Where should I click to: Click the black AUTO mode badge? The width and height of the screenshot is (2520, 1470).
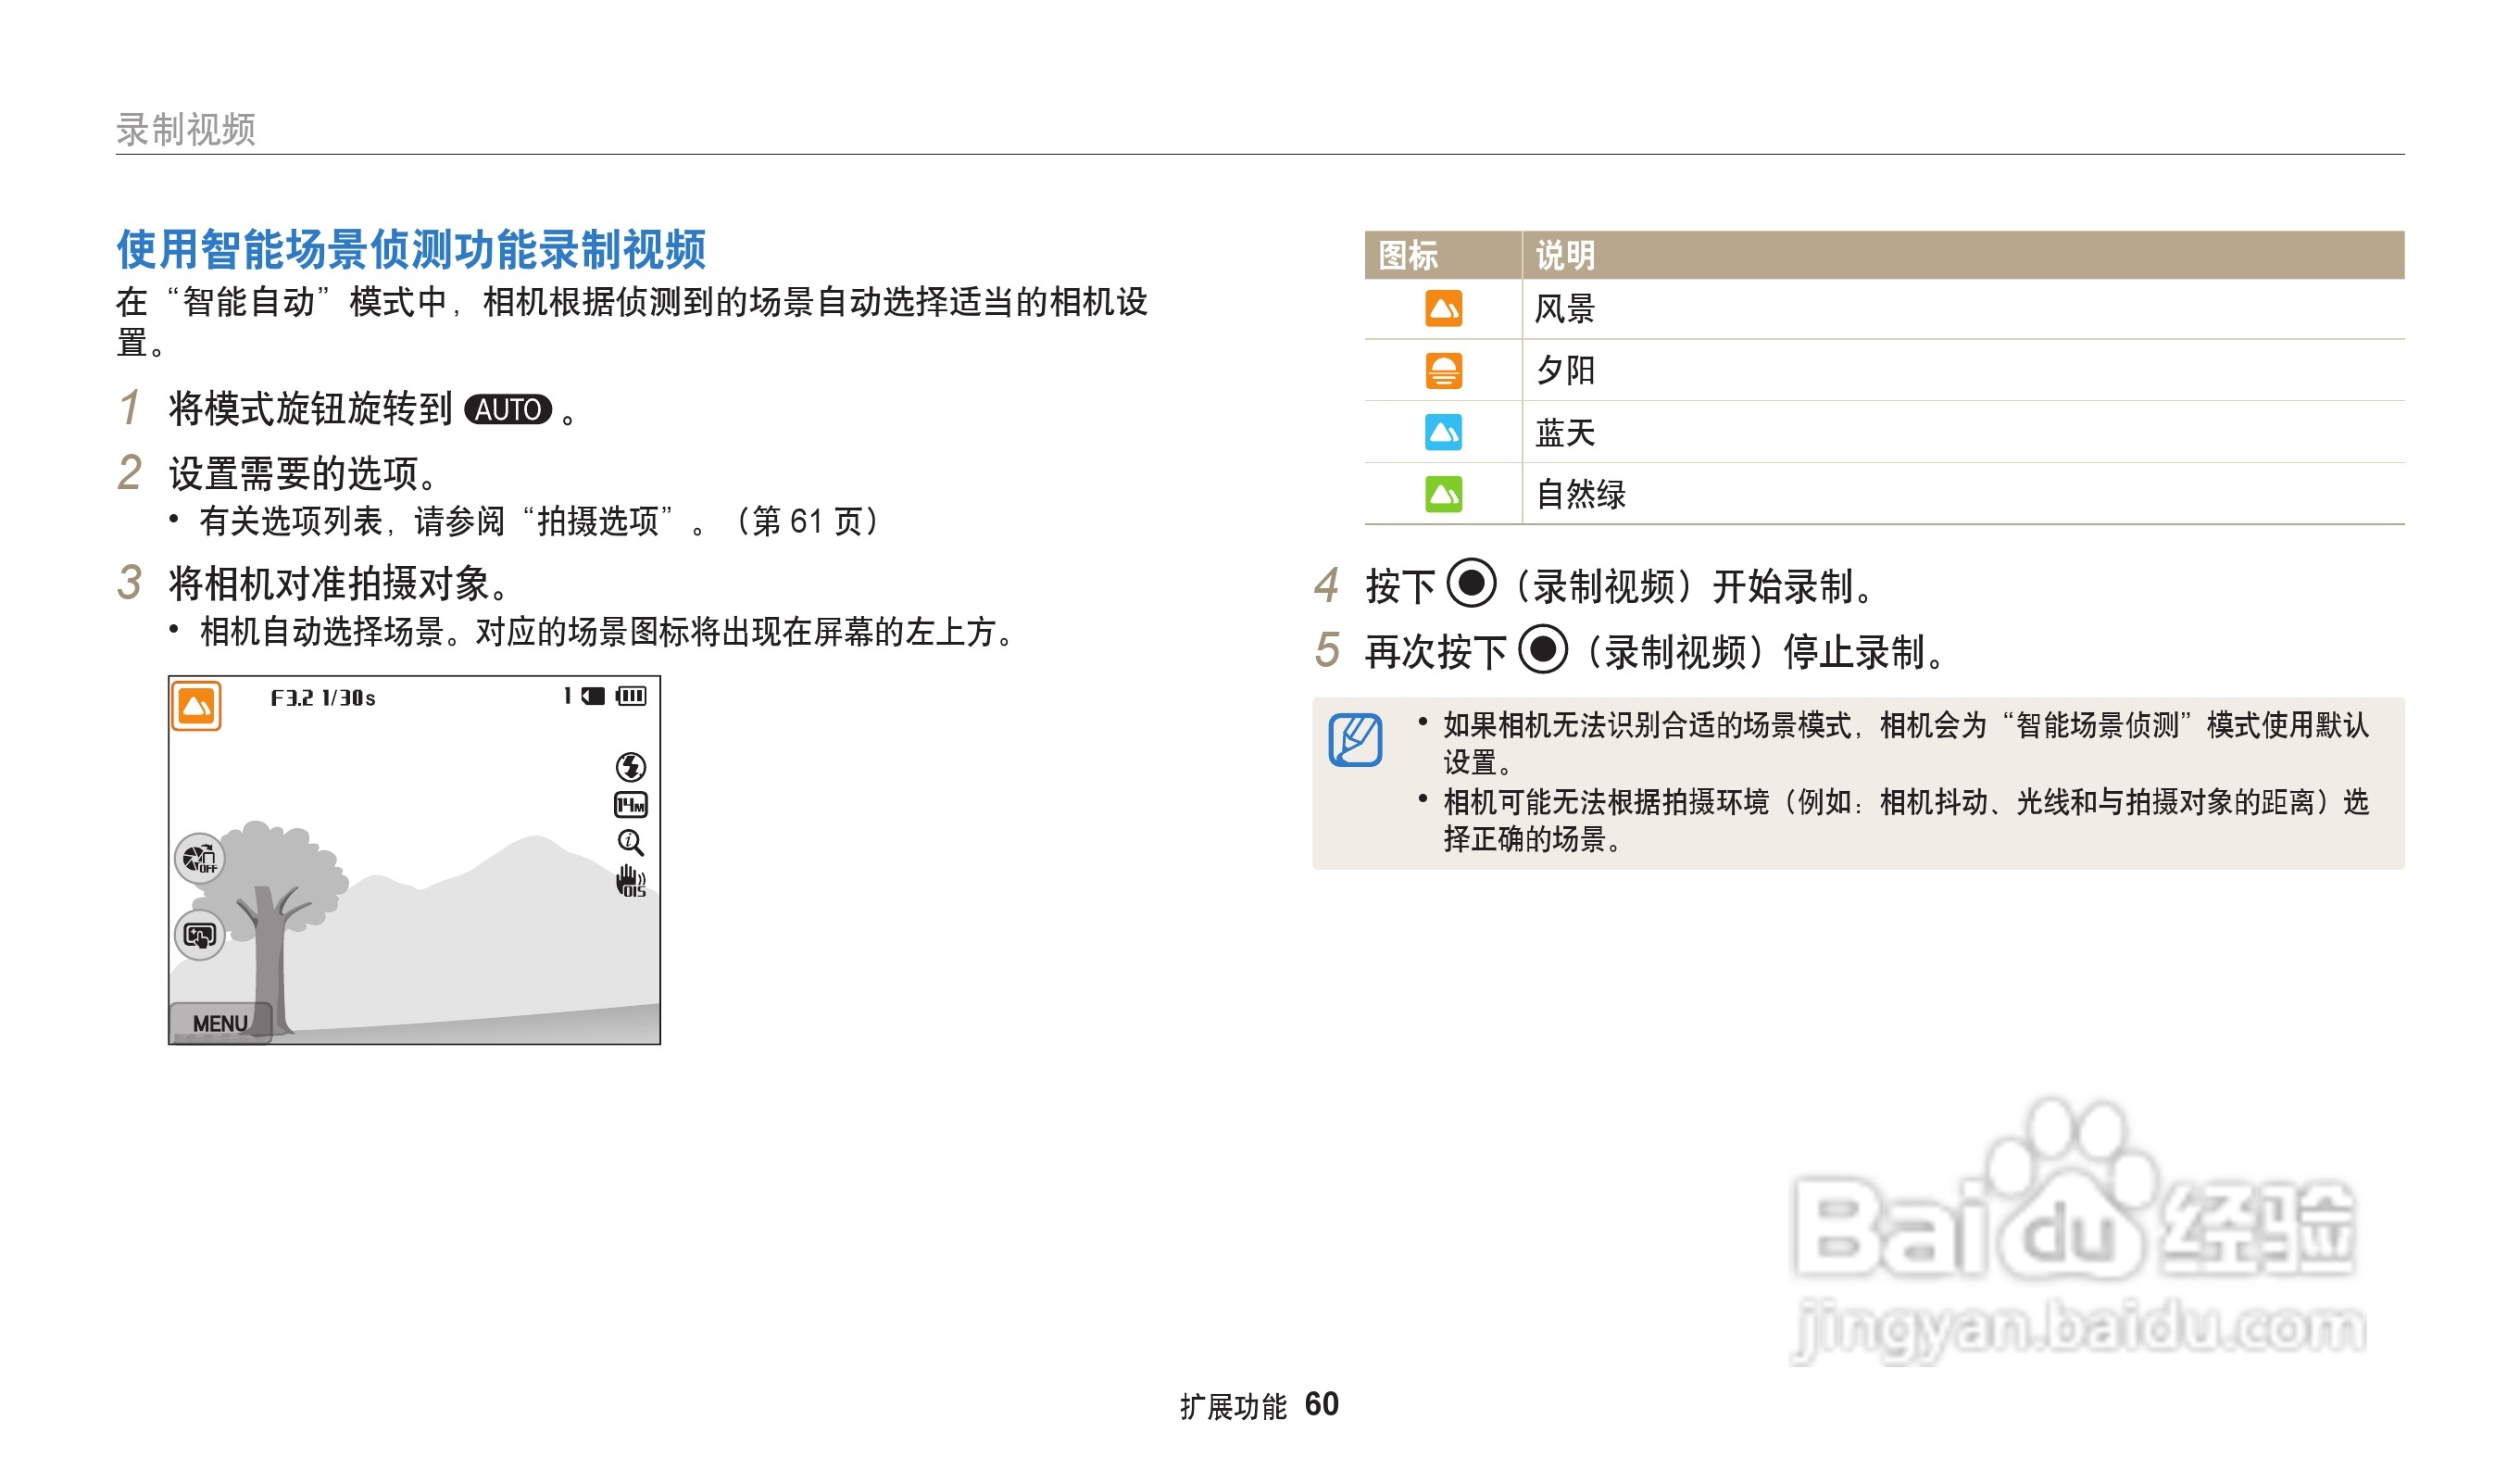(x=508, y=409)
